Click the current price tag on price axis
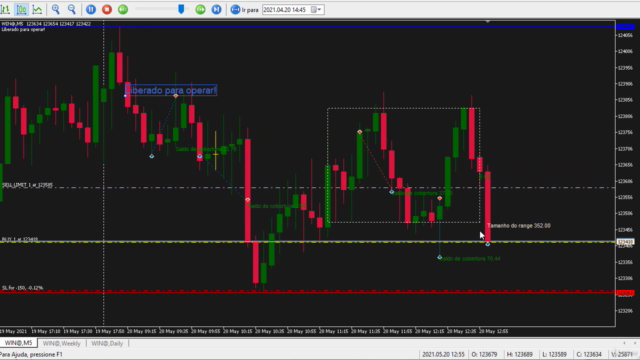 pos(625,242)
